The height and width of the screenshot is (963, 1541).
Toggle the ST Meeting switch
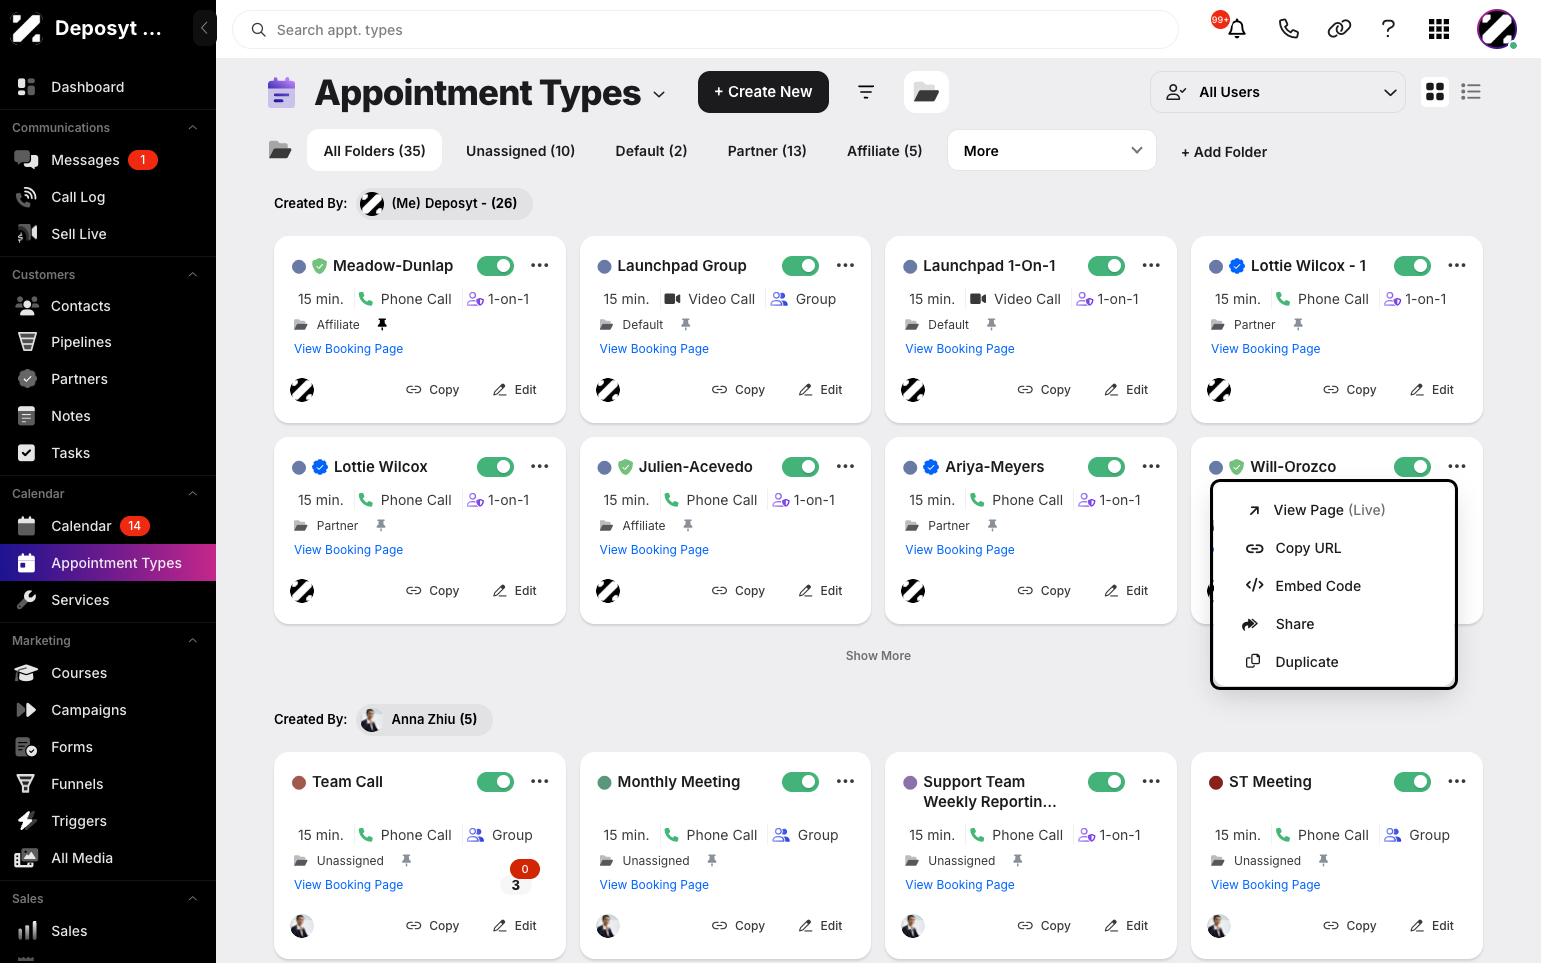(x=1412, y=782)
